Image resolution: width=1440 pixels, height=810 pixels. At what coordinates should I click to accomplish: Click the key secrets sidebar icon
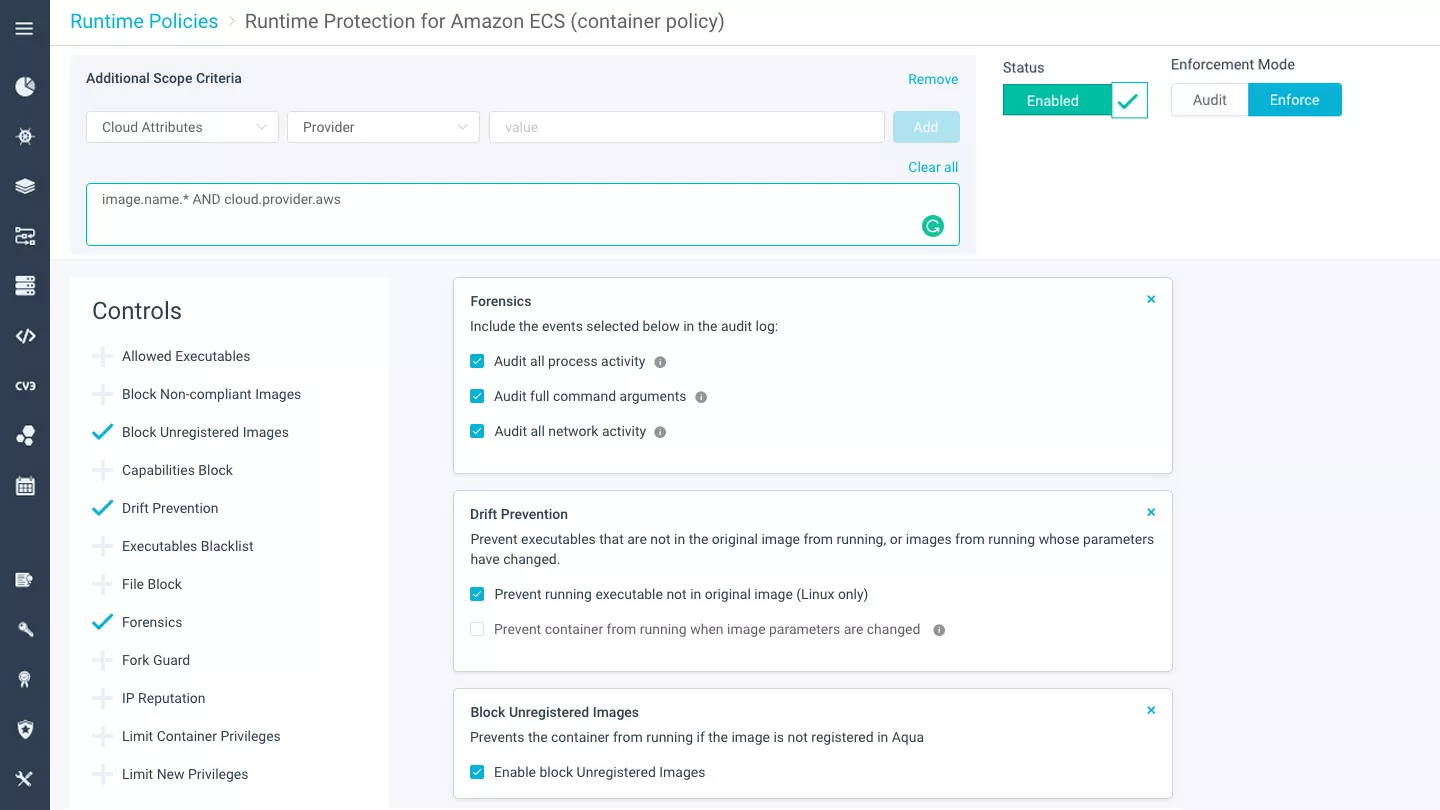25,629
